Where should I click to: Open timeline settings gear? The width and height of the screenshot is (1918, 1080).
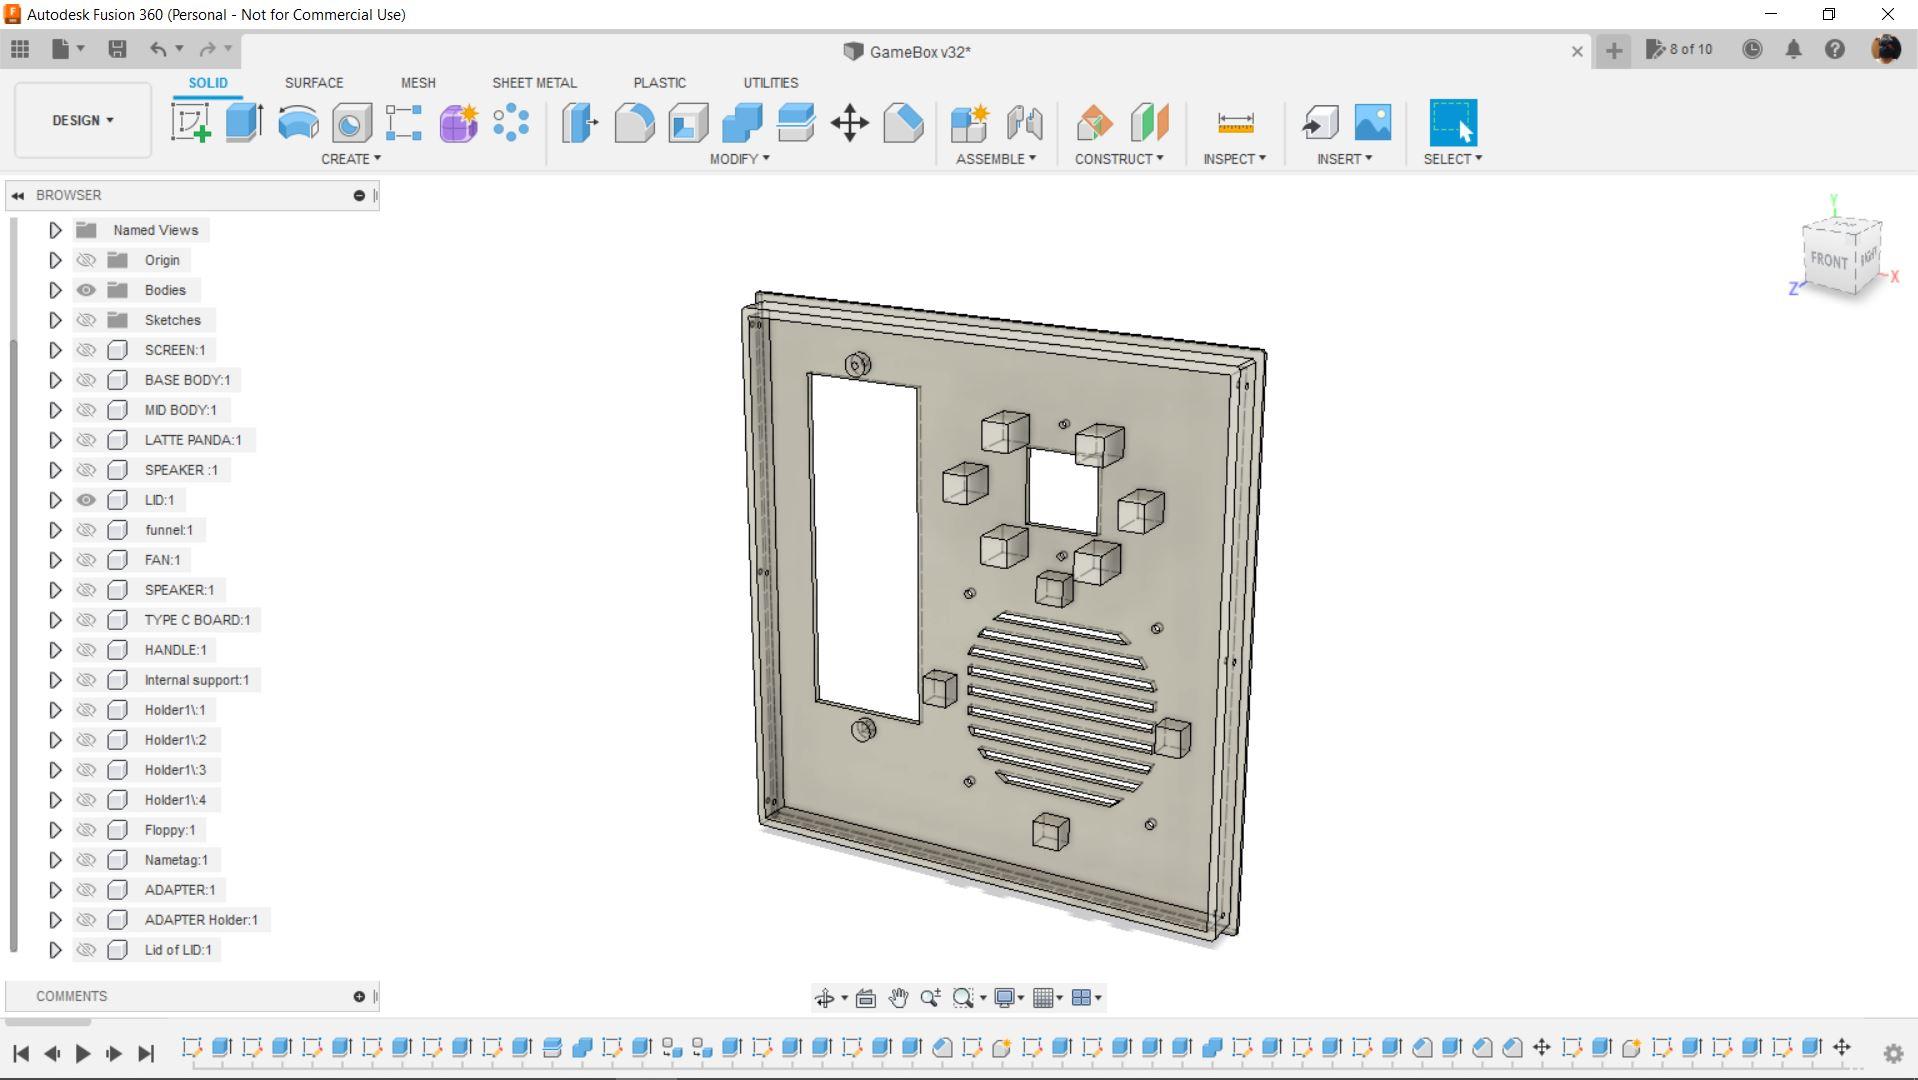[1893, 1053]
